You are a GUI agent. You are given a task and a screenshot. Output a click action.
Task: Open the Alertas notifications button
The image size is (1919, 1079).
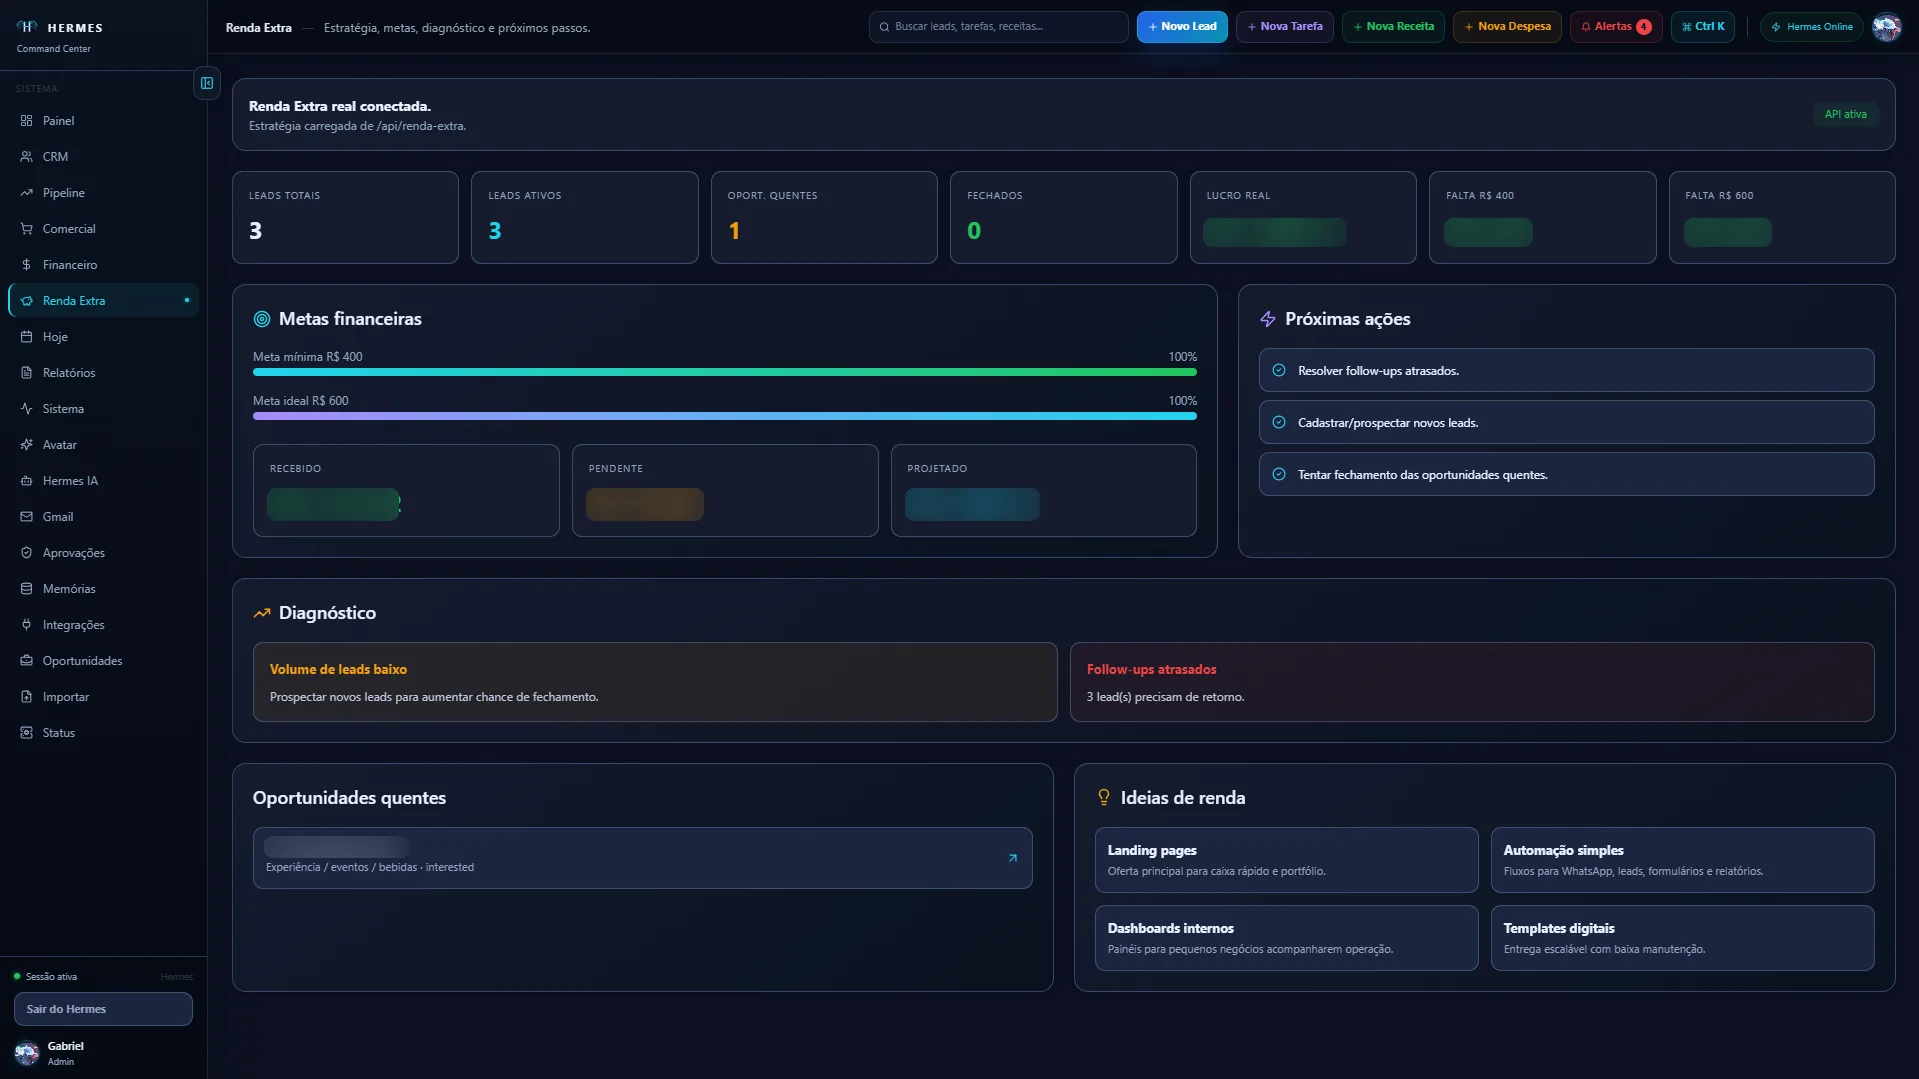[x=1616, y=27]
